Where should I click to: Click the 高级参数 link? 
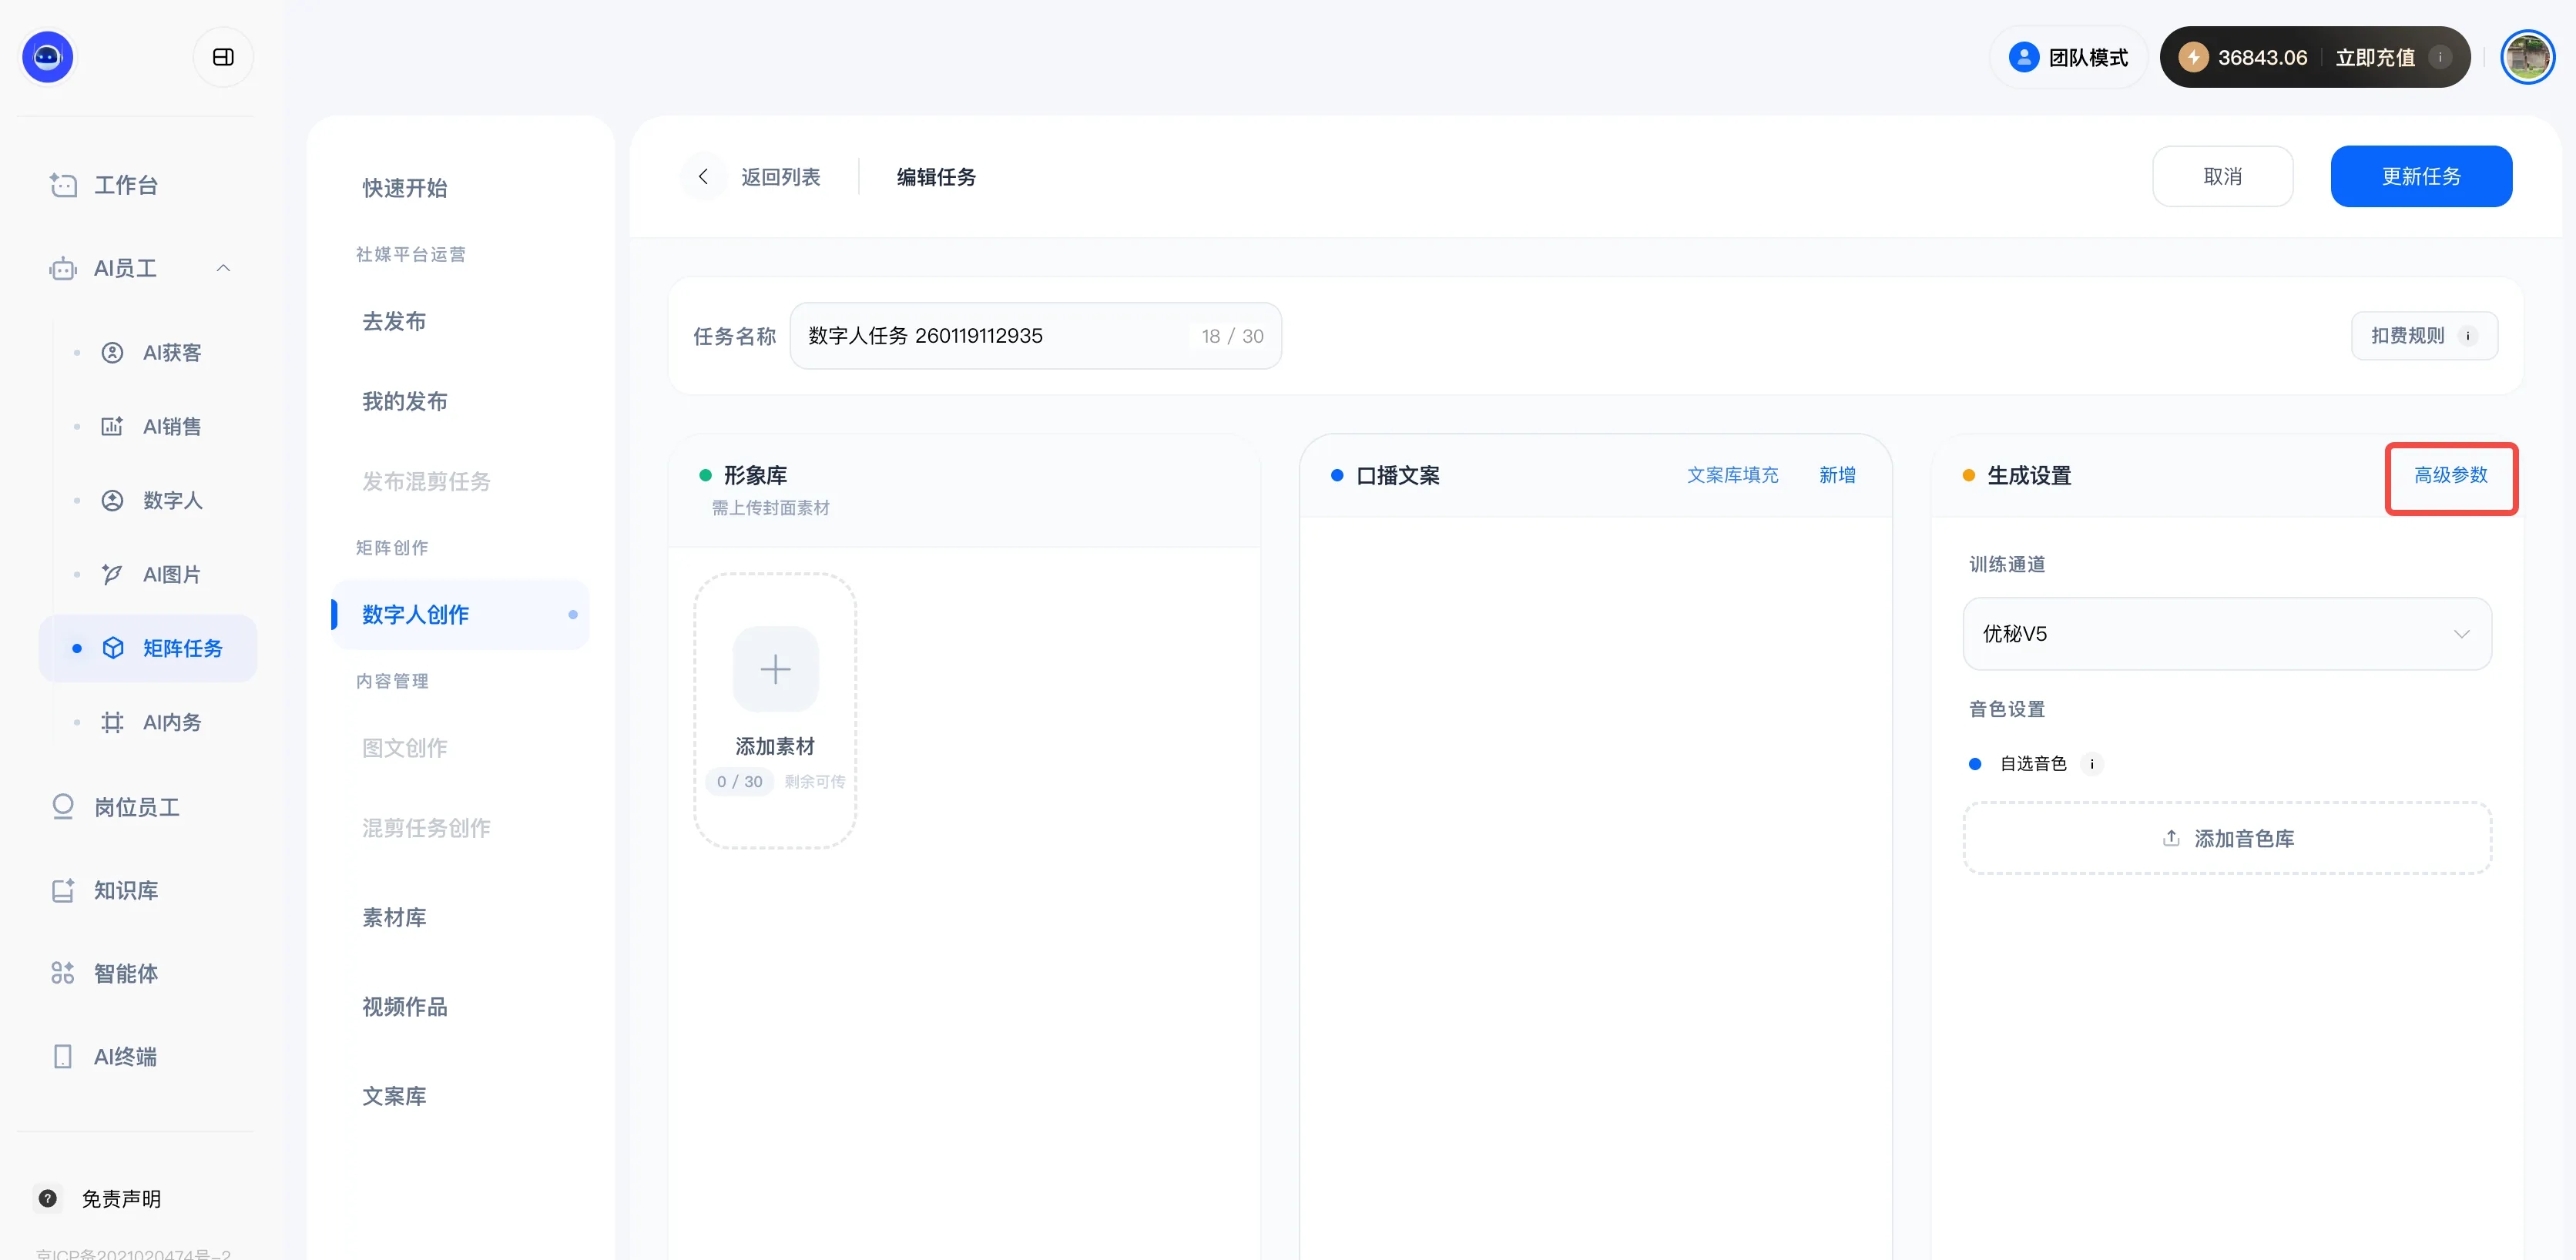tap(2450, 475)
